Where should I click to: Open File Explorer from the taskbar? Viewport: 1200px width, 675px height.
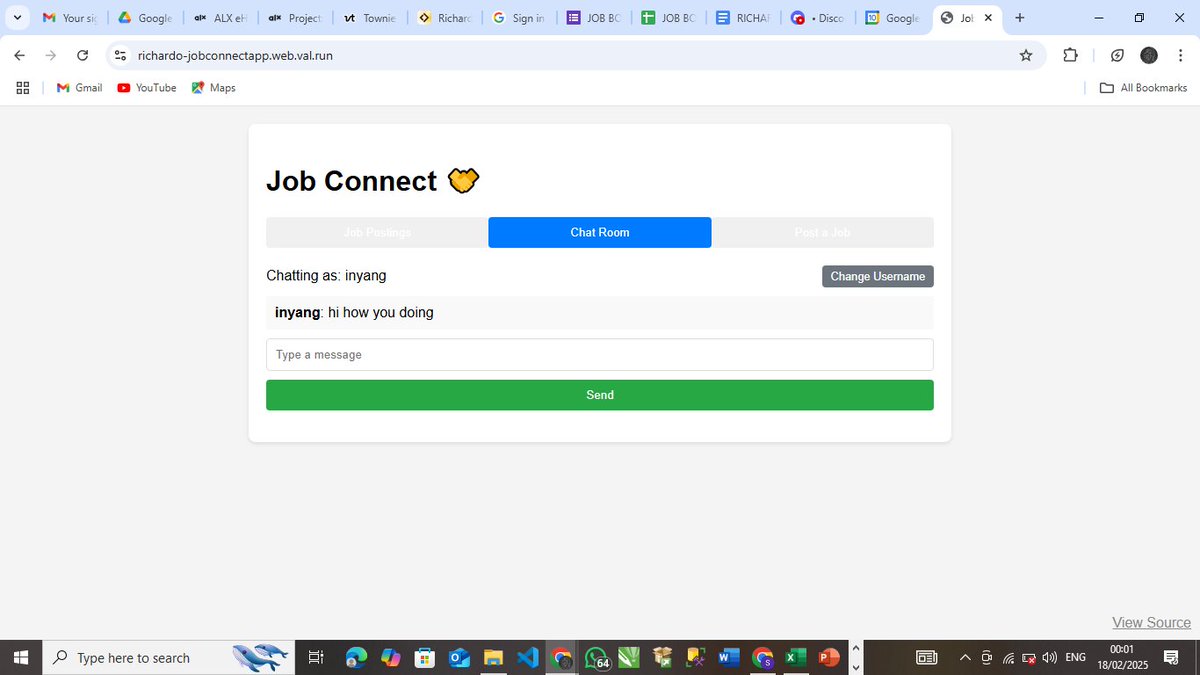493,657
